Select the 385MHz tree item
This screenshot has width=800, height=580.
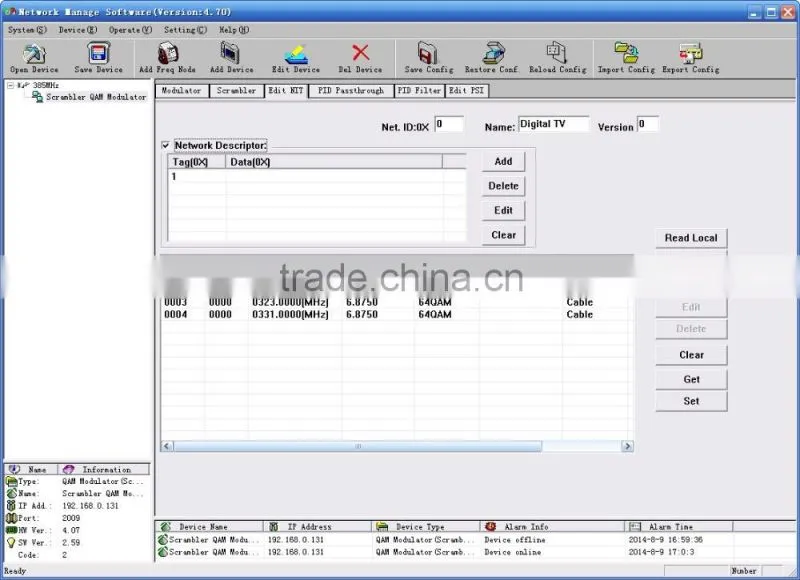pyautogui.click(x=45, y=85)
